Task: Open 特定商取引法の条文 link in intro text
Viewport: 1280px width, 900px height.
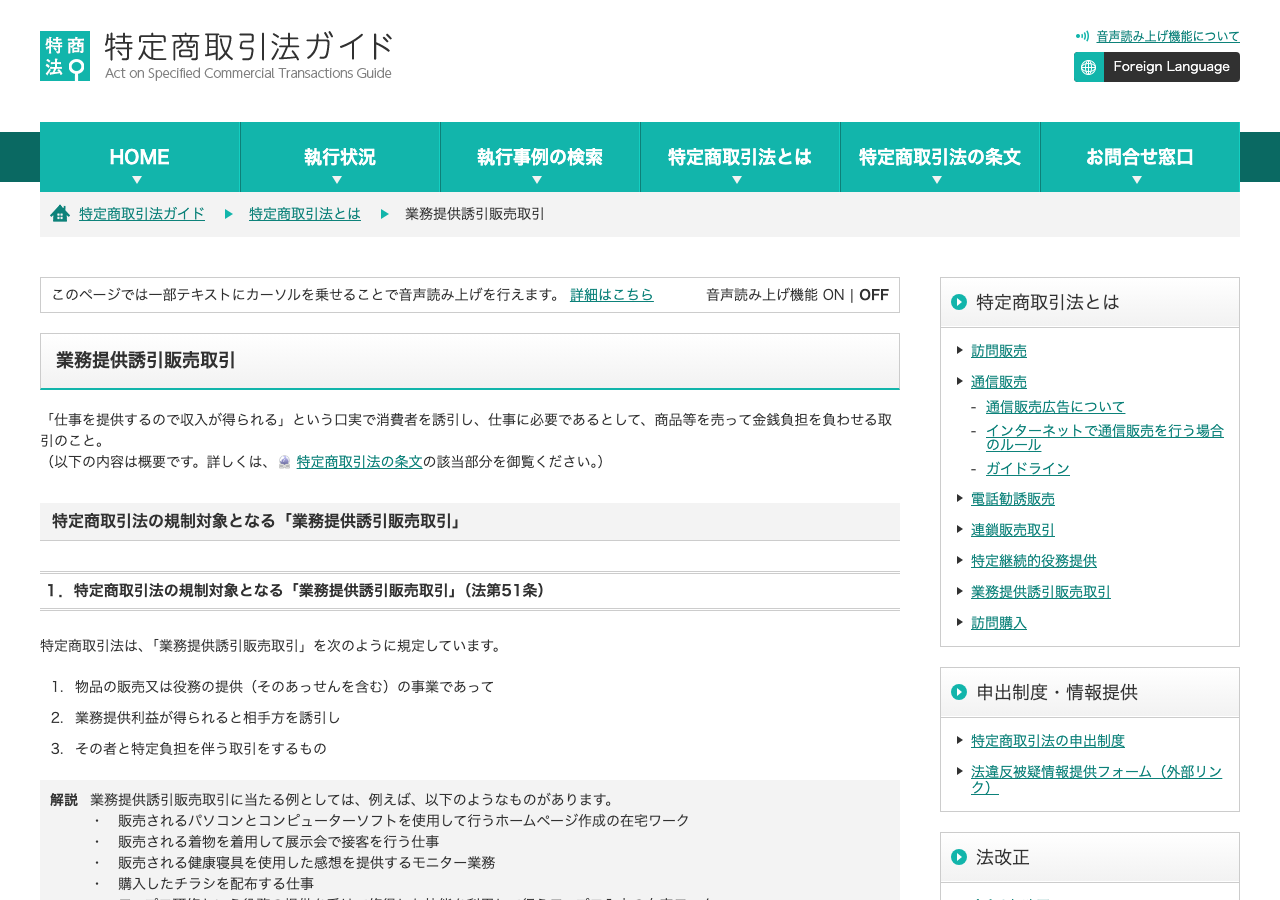Action: [x=360, y=462]
